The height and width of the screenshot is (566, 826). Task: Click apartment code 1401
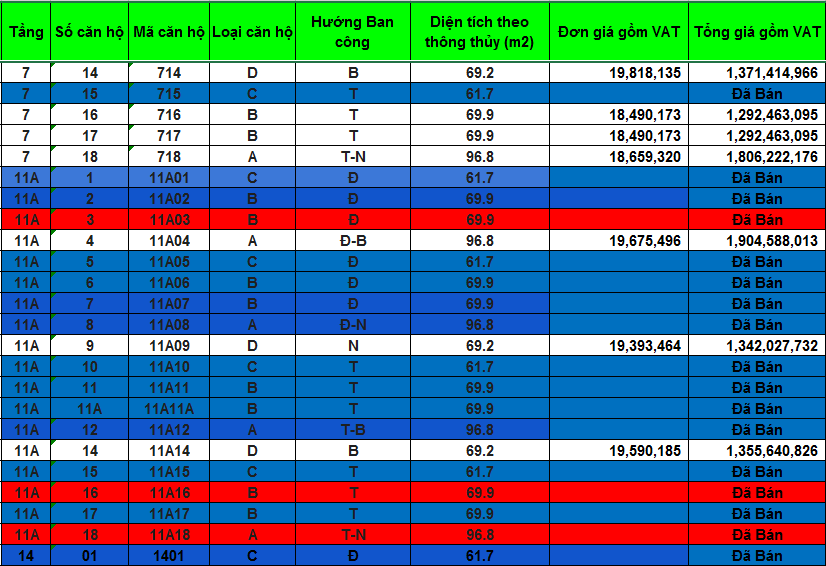[169, 555]
